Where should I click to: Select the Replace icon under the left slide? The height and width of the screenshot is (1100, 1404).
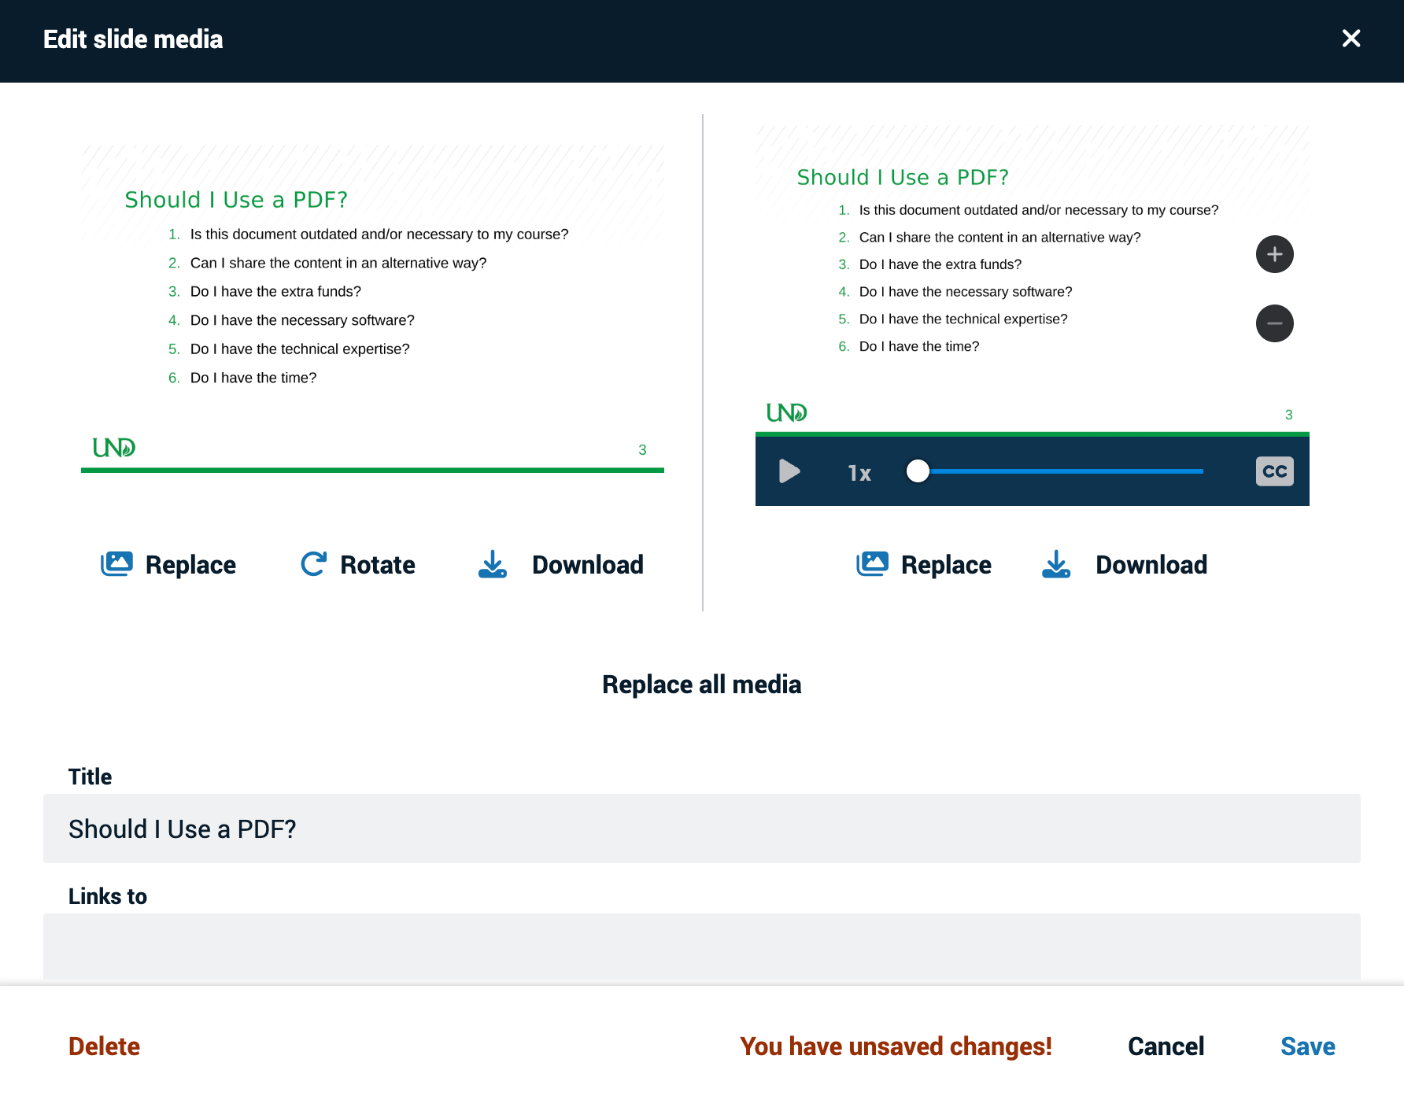coord(117,563)
